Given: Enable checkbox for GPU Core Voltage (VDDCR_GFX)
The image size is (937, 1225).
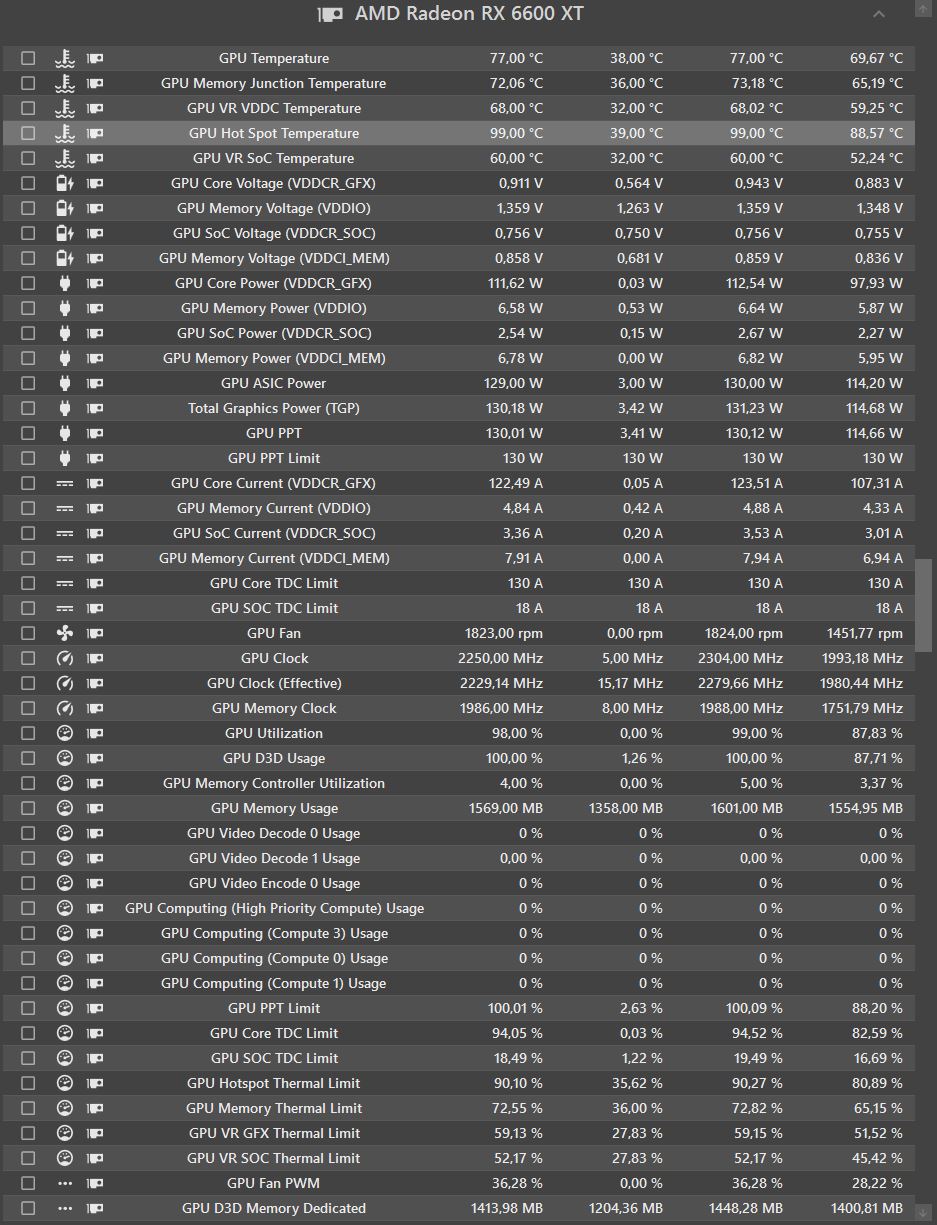Looking at the screenshot, I should 28,183.
